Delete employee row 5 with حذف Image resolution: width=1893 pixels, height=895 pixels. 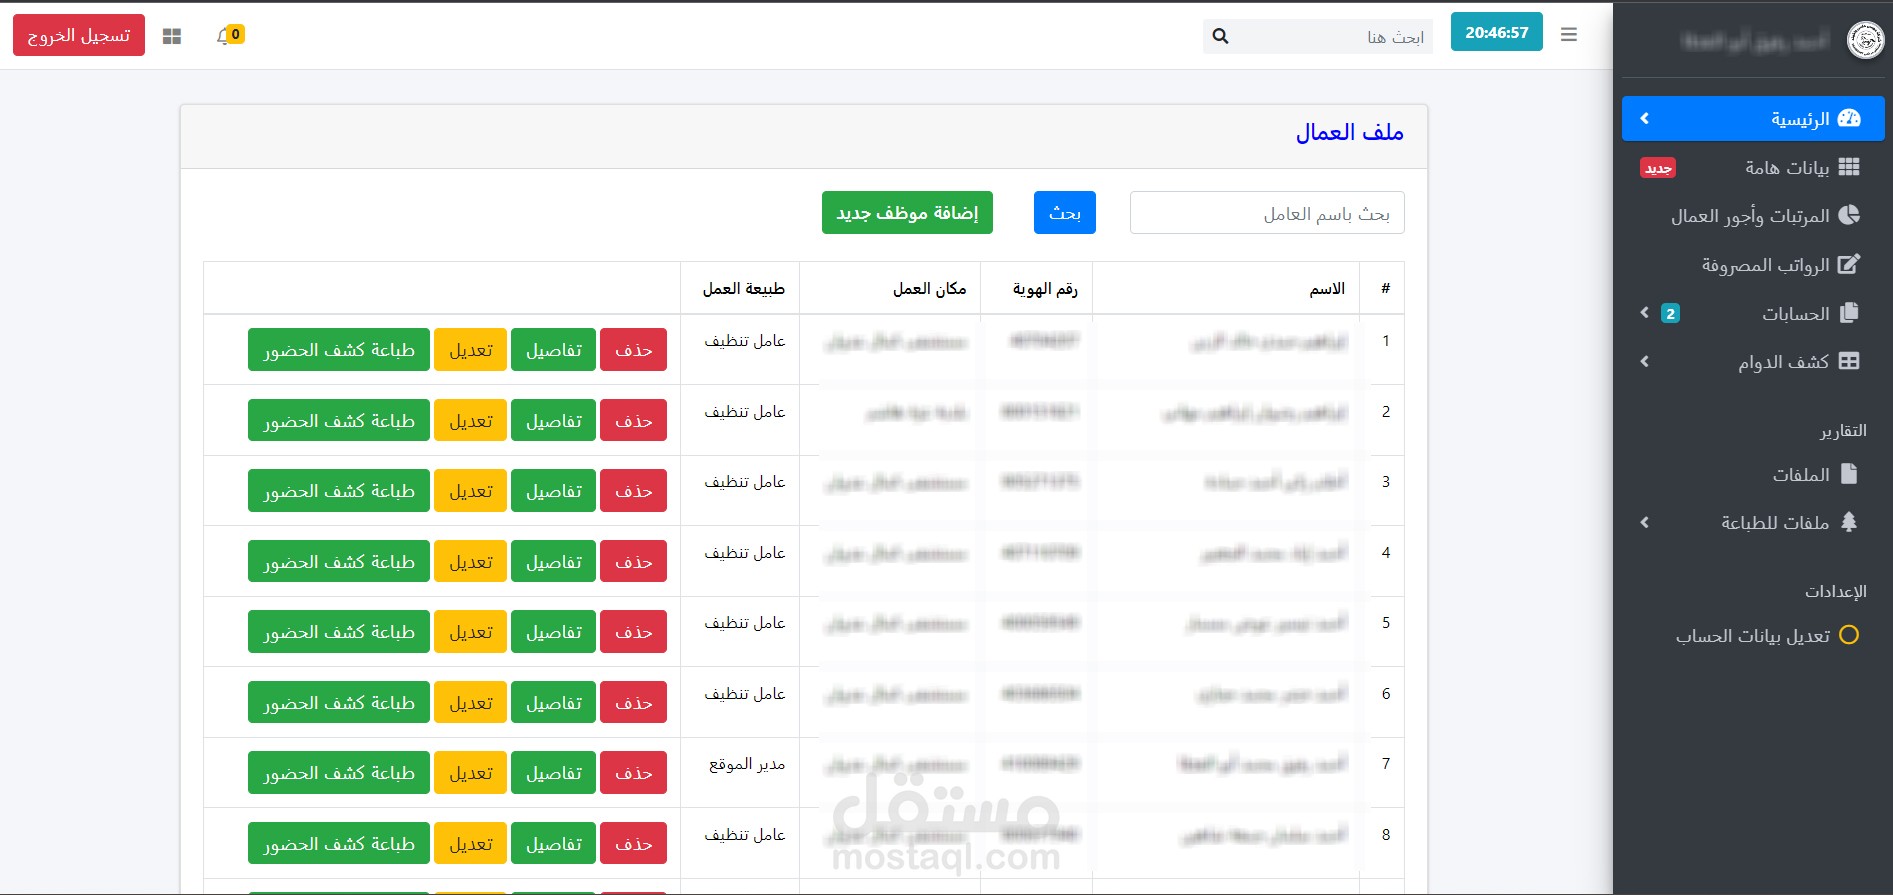(x=633, y=632)
